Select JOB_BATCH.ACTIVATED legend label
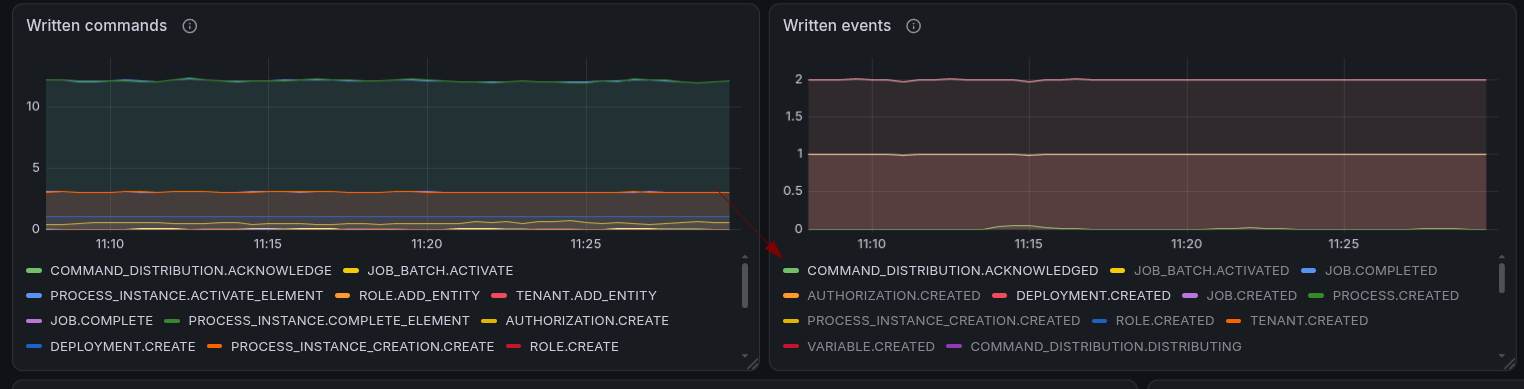This screenshot has height=389, width=1524. [1211, 270]
